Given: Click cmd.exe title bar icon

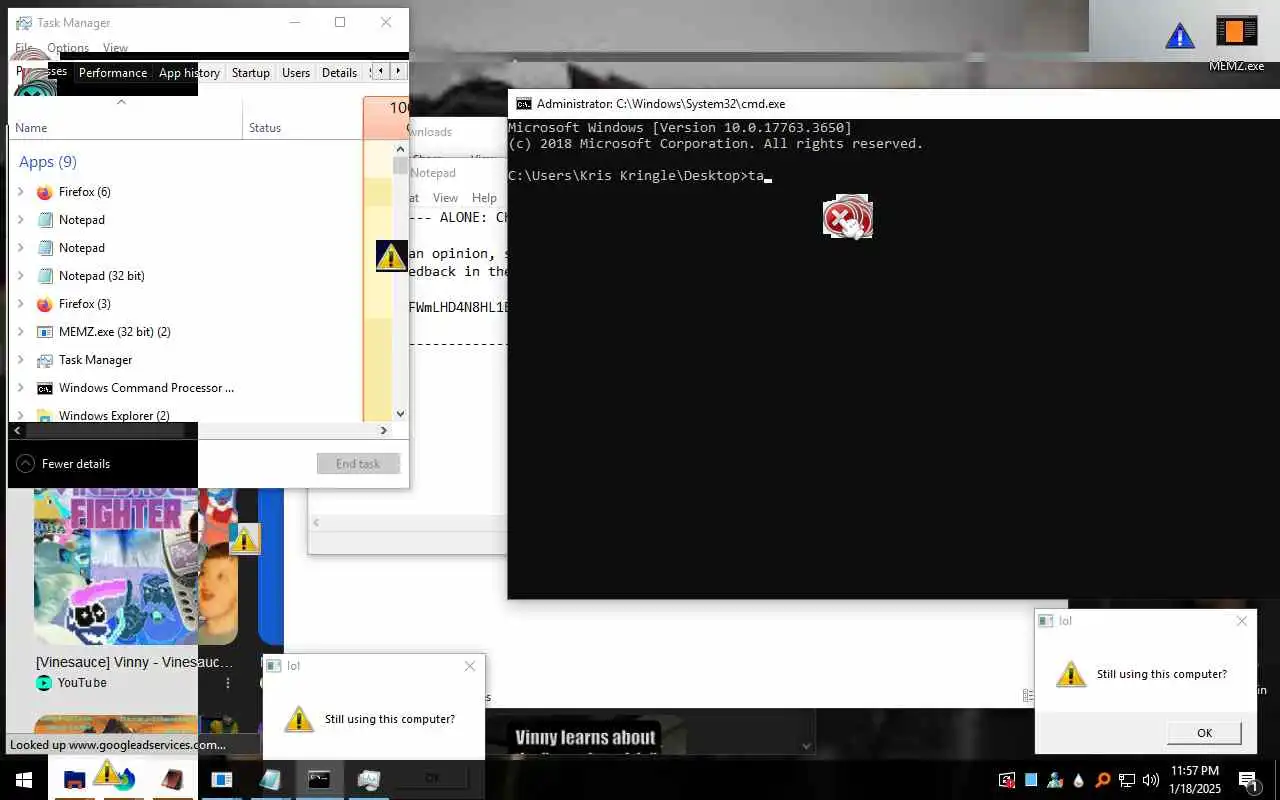Looking at the screenshot, I should (x=523, y=103).
